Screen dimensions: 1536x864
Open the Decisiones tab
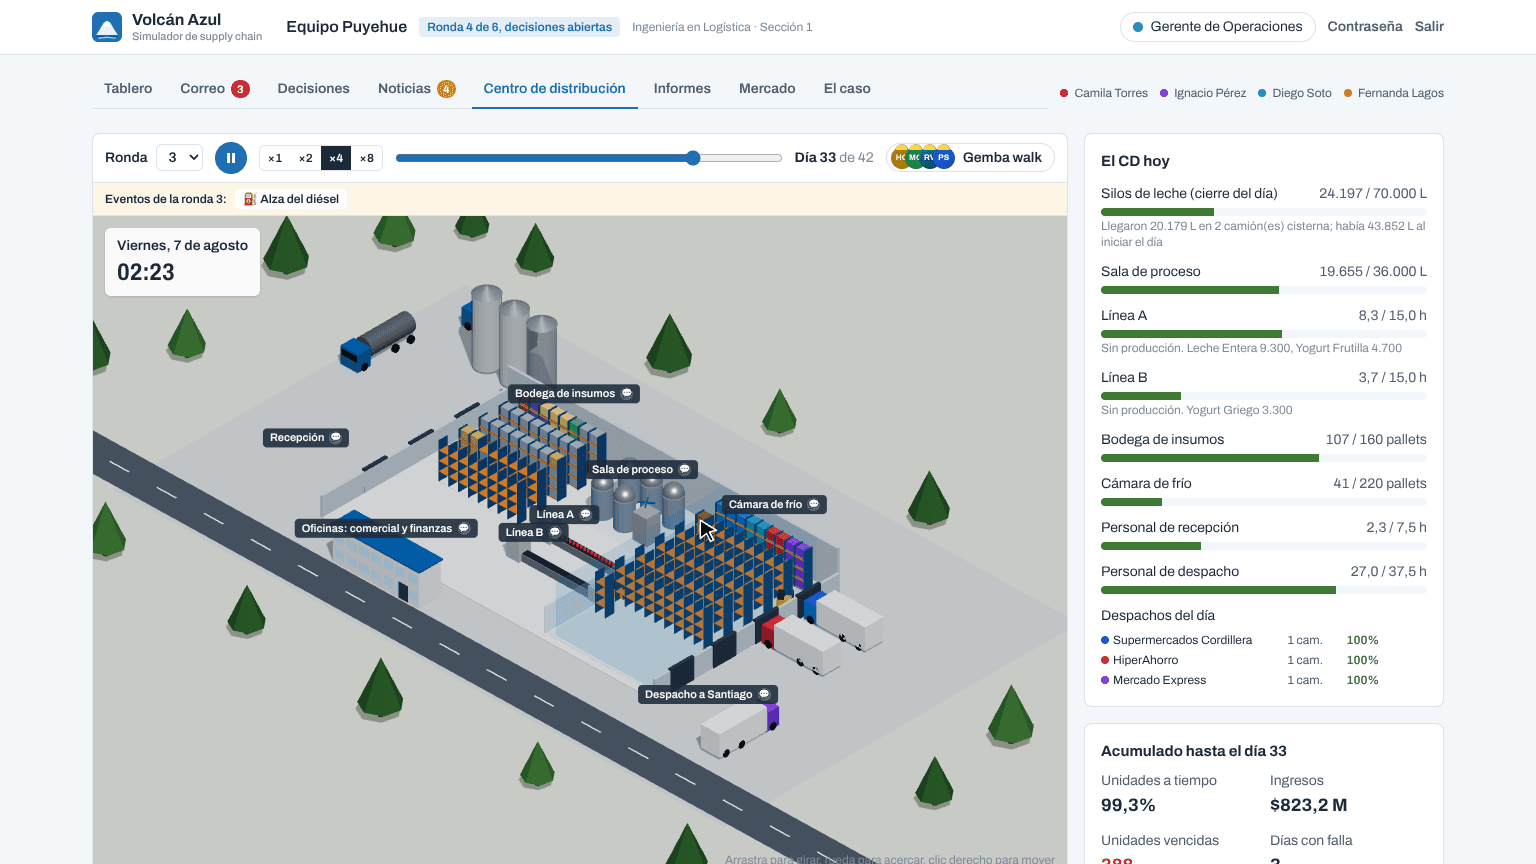(x=314, y=89)
